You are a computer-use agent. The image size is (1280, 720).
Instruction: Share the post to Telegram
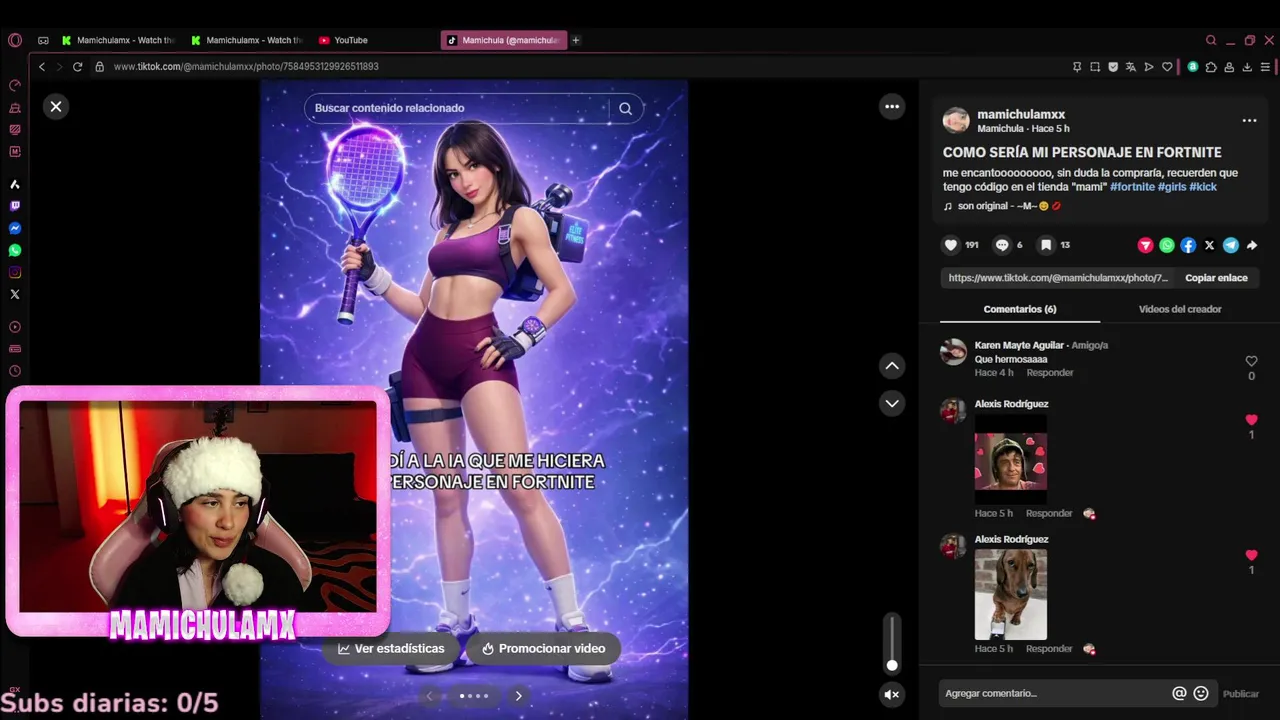coord(1231,245)
